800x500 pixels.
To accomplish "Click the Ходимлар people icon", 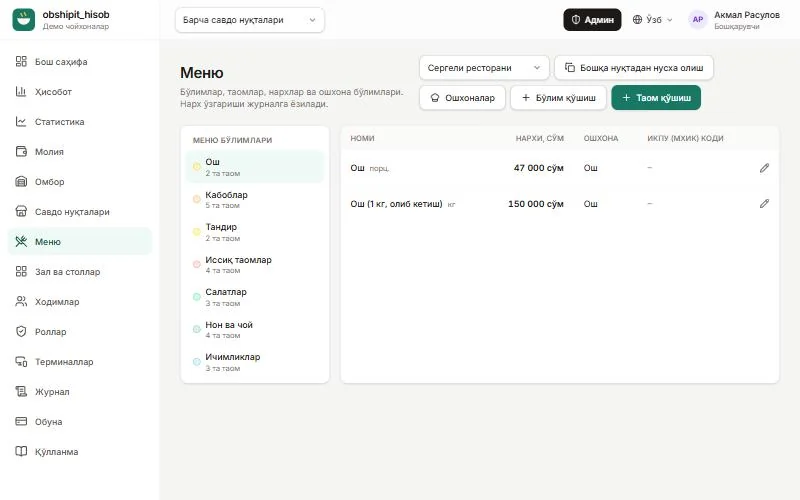I will coord(21,302).
